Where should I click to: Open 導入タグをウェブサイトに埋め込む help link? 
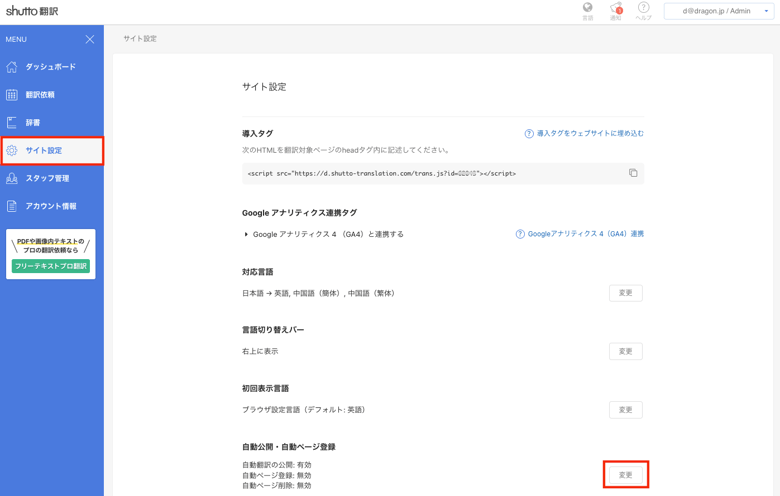coord(590,133)
